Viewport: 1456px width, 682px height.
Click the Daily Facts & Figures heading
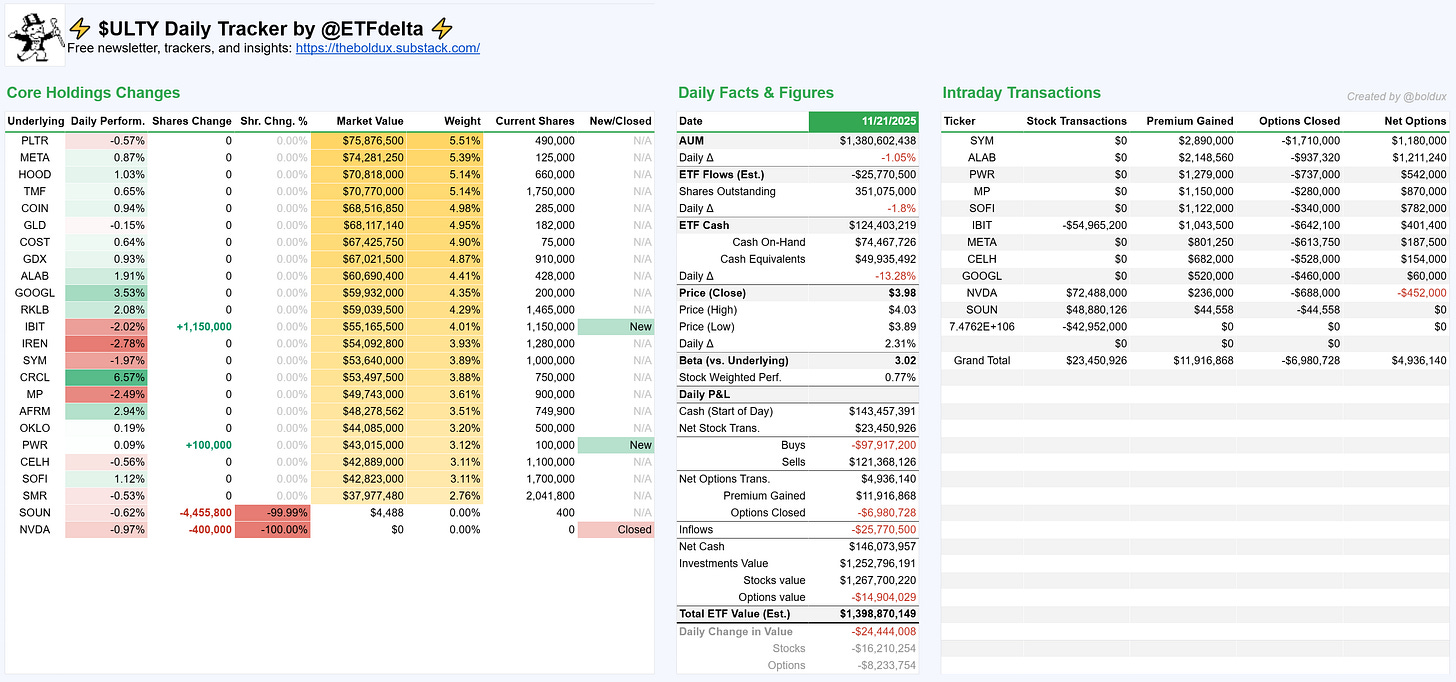[755, 92]
